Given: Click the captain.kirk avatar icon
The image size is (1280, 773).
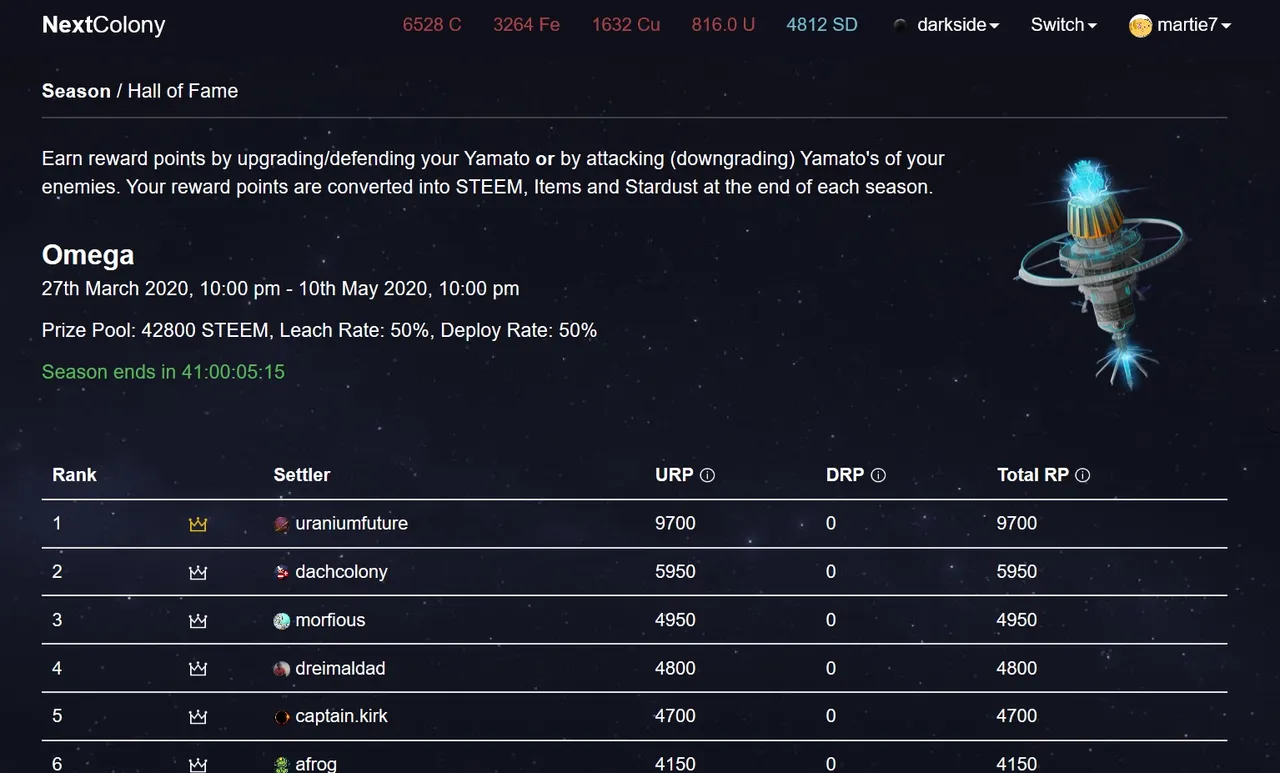Looking at the screenshot, I should click(x=282, y=717).
